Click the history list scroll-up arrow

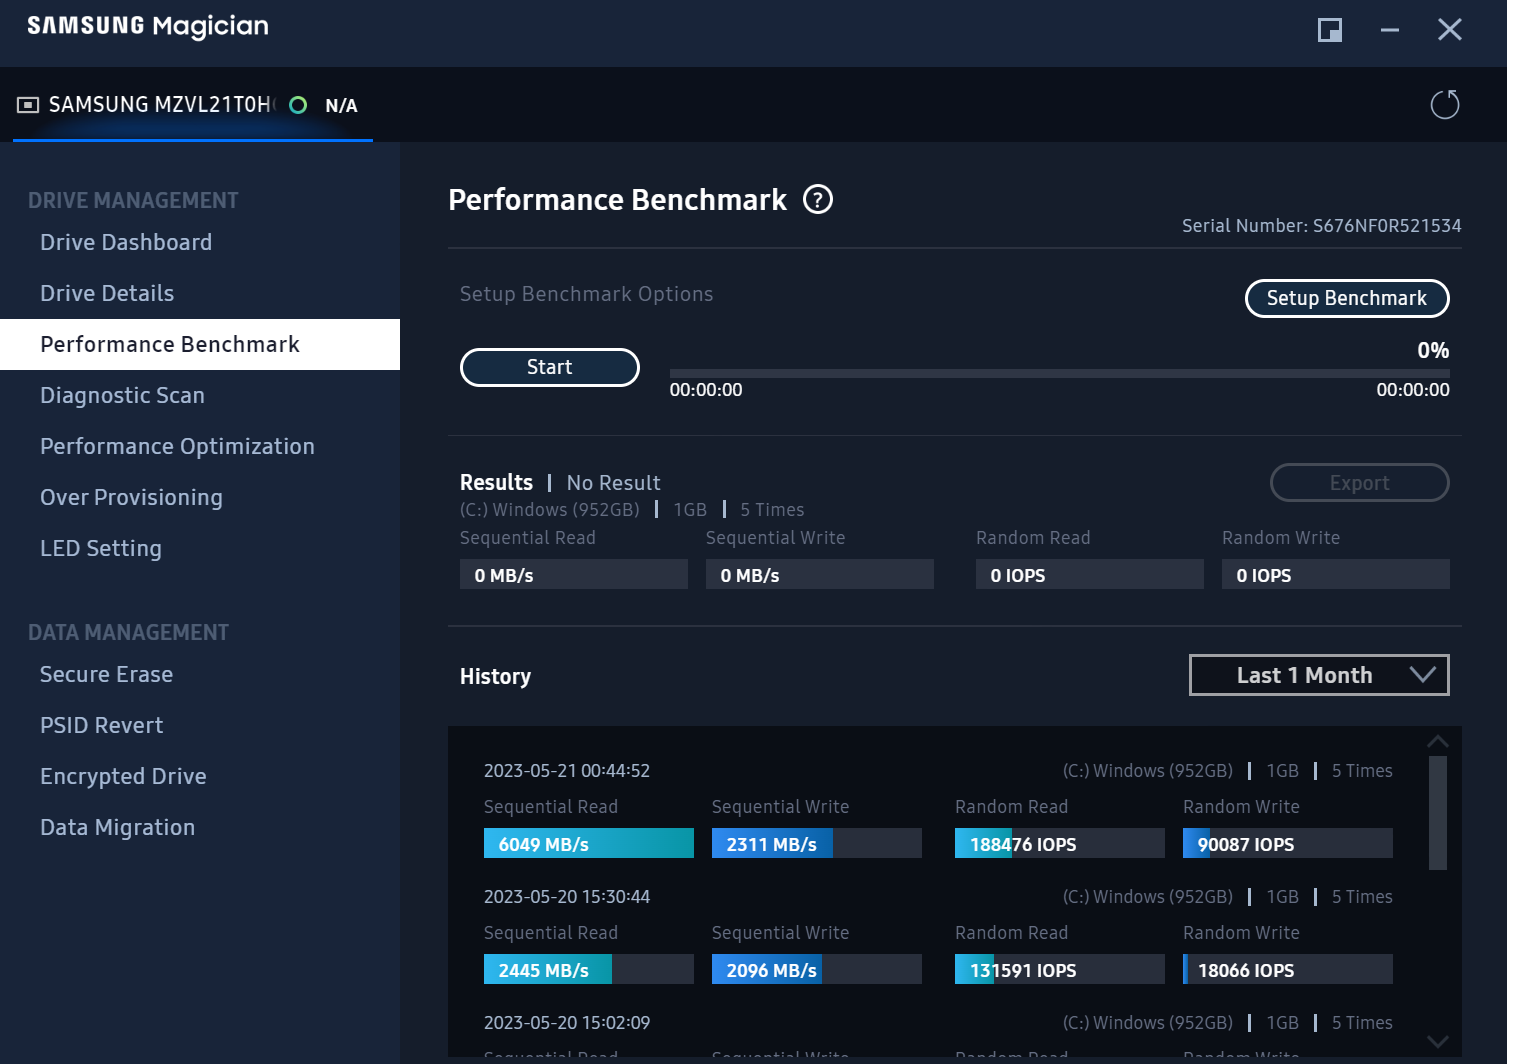coord(1438,741)
